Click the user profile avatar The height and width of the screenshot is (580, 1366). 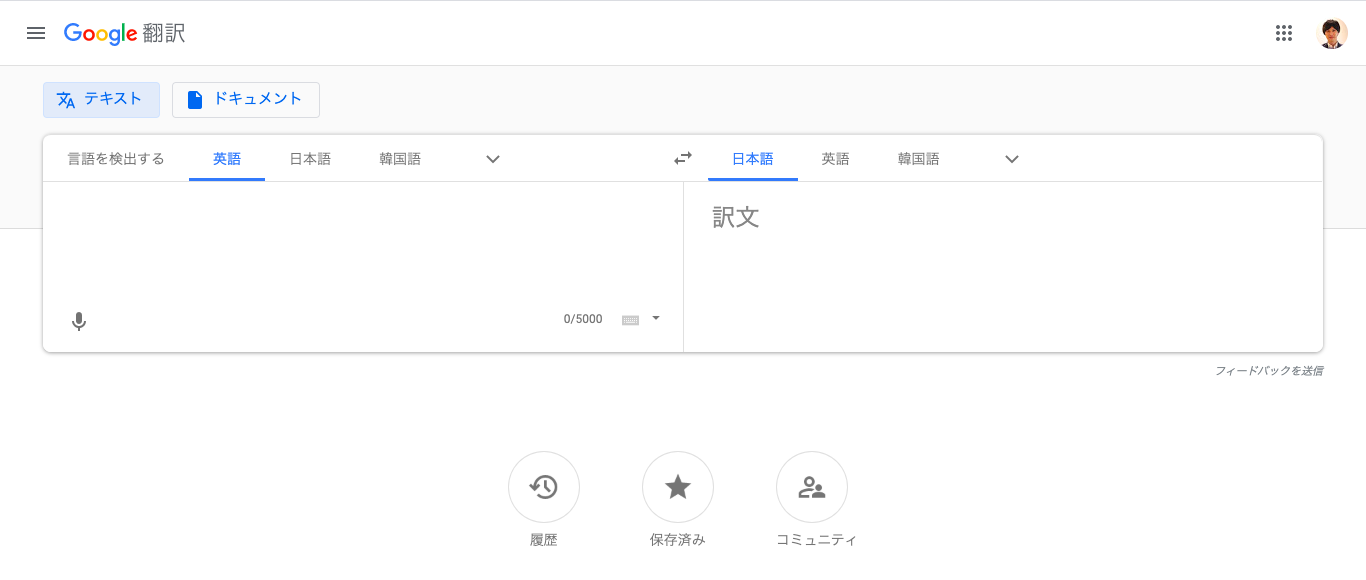[1332, 33]
